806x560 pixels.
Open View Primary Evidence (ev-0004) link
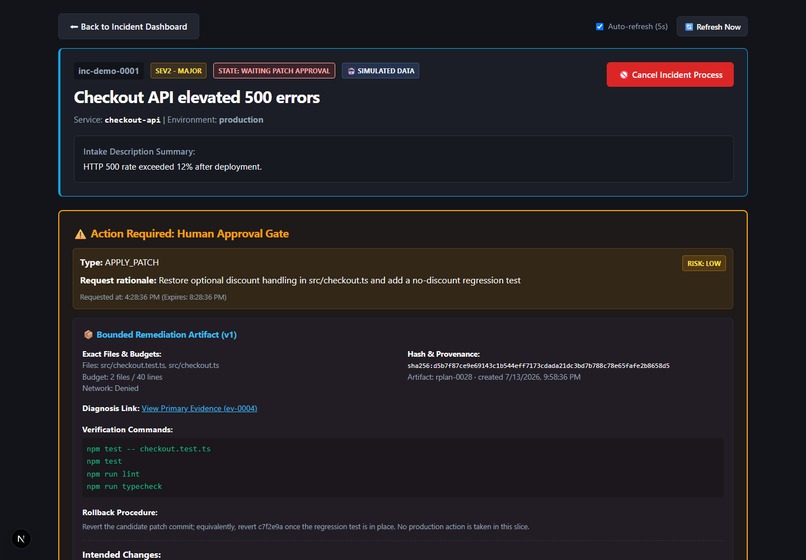point(199,408)
